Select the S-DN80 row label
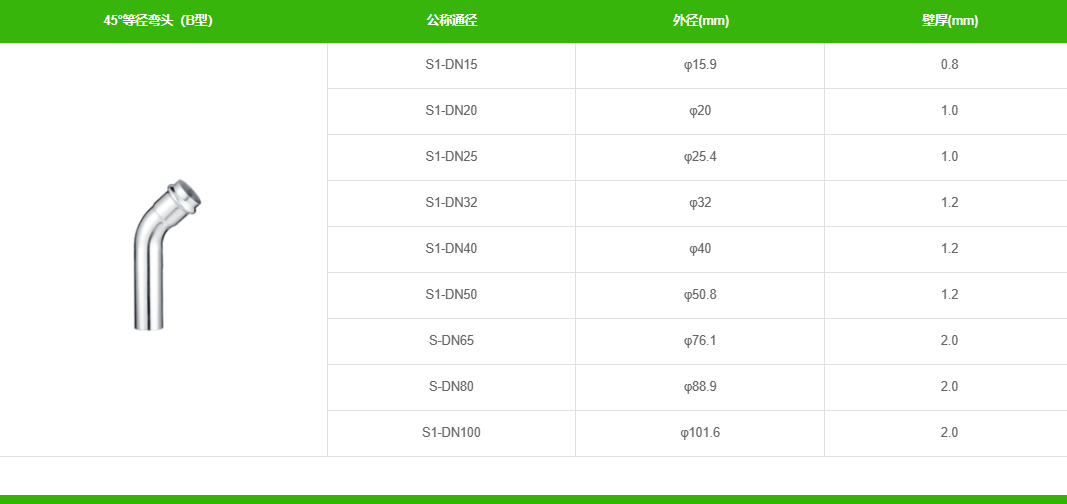Image resolution: width=1067 pixels, height=504 pixels. (451, 386)
